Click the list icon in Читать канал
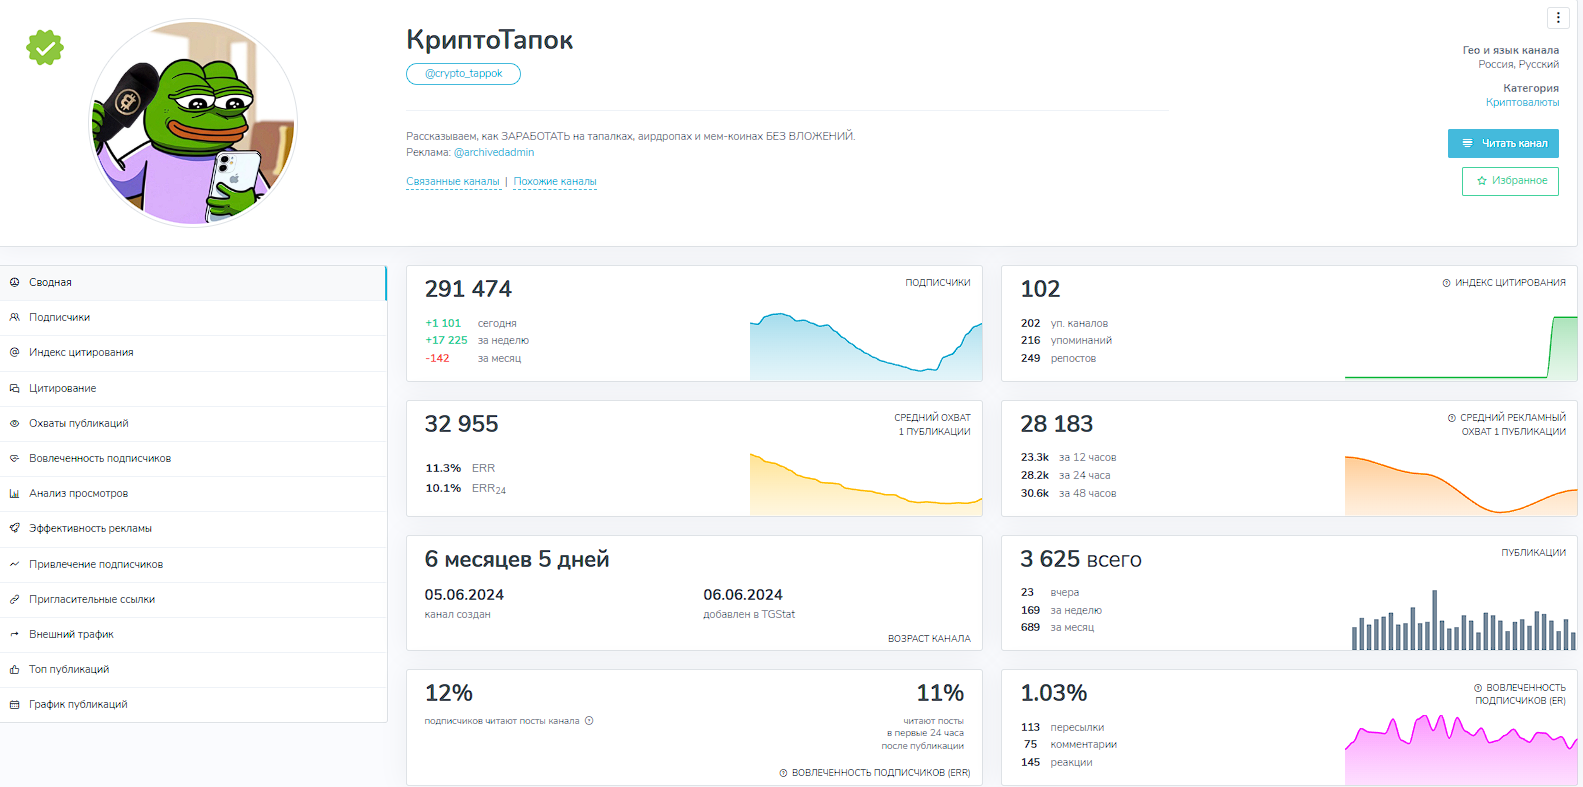1583x787 pixels. click(x=1467, y=143)
